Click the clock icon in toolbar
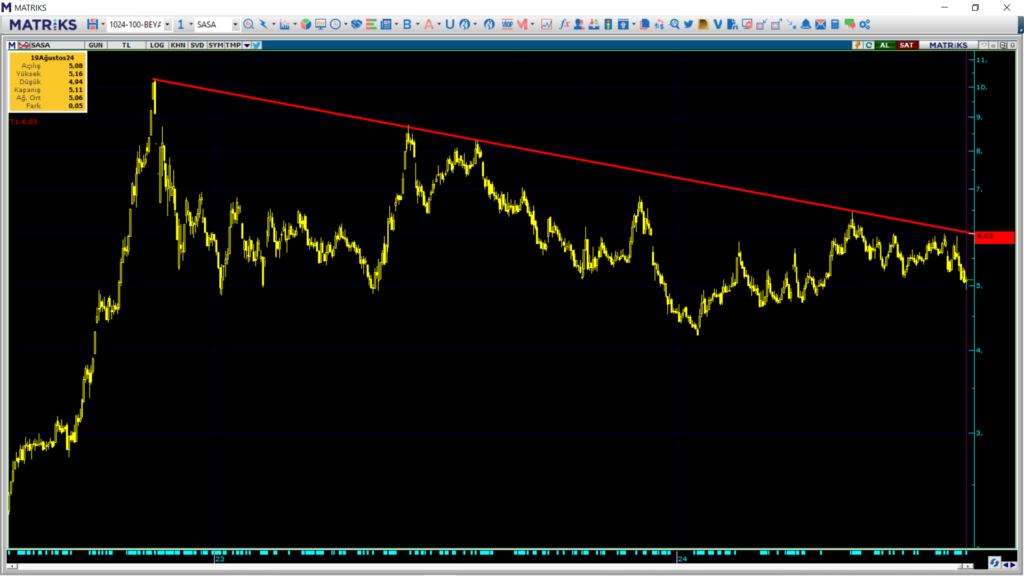 335,24
